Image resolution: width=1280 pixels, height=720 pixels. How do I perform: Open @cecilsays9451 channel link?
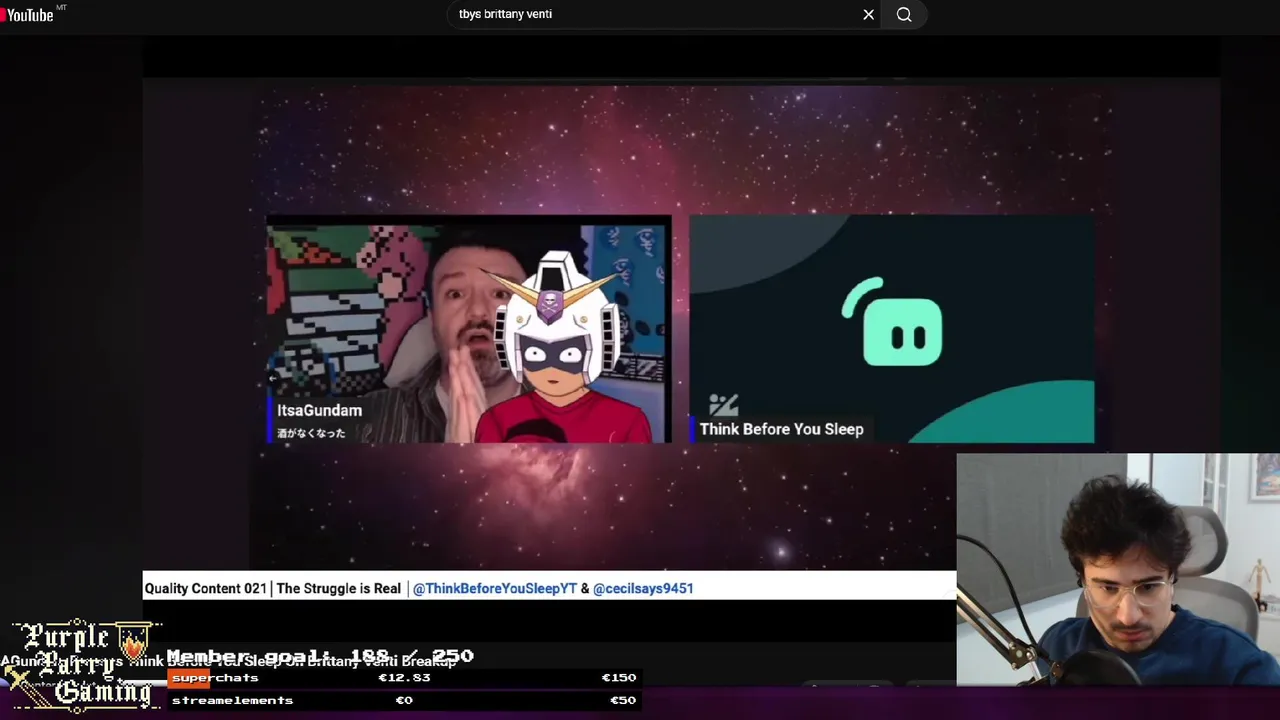(643, 588)
